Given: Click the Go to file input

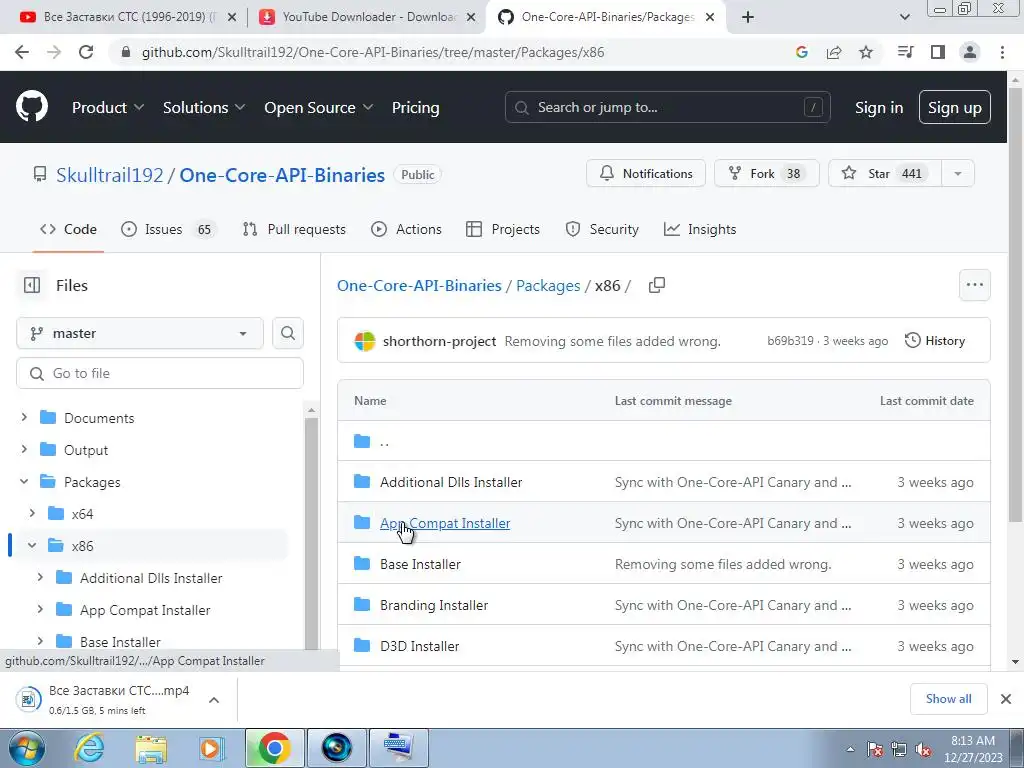Looking at the screenshot, I should point(160,373).
